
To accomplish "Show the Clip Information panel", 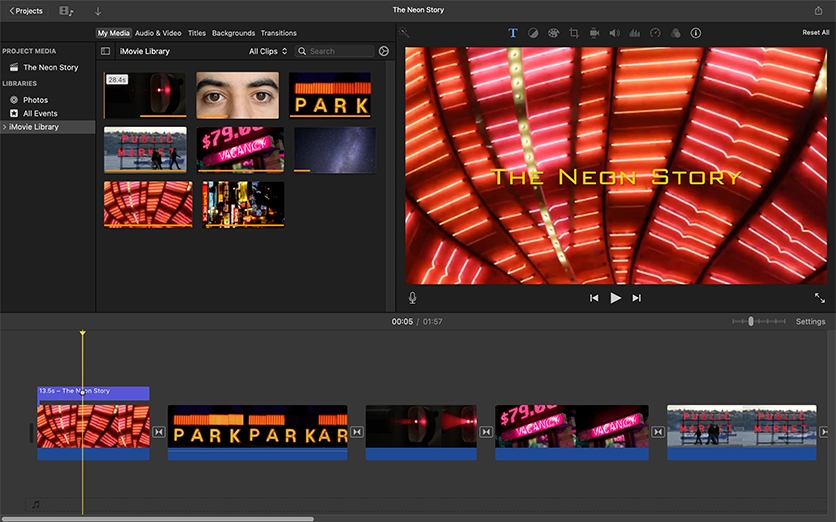I will pos(696,33).
